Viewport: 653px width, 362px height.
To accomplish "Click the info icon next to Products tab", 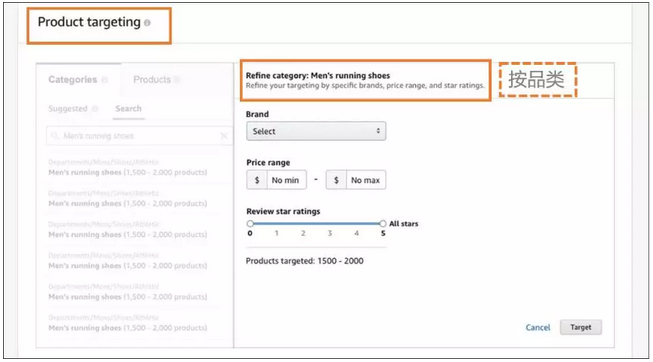I will pos(177,80).
